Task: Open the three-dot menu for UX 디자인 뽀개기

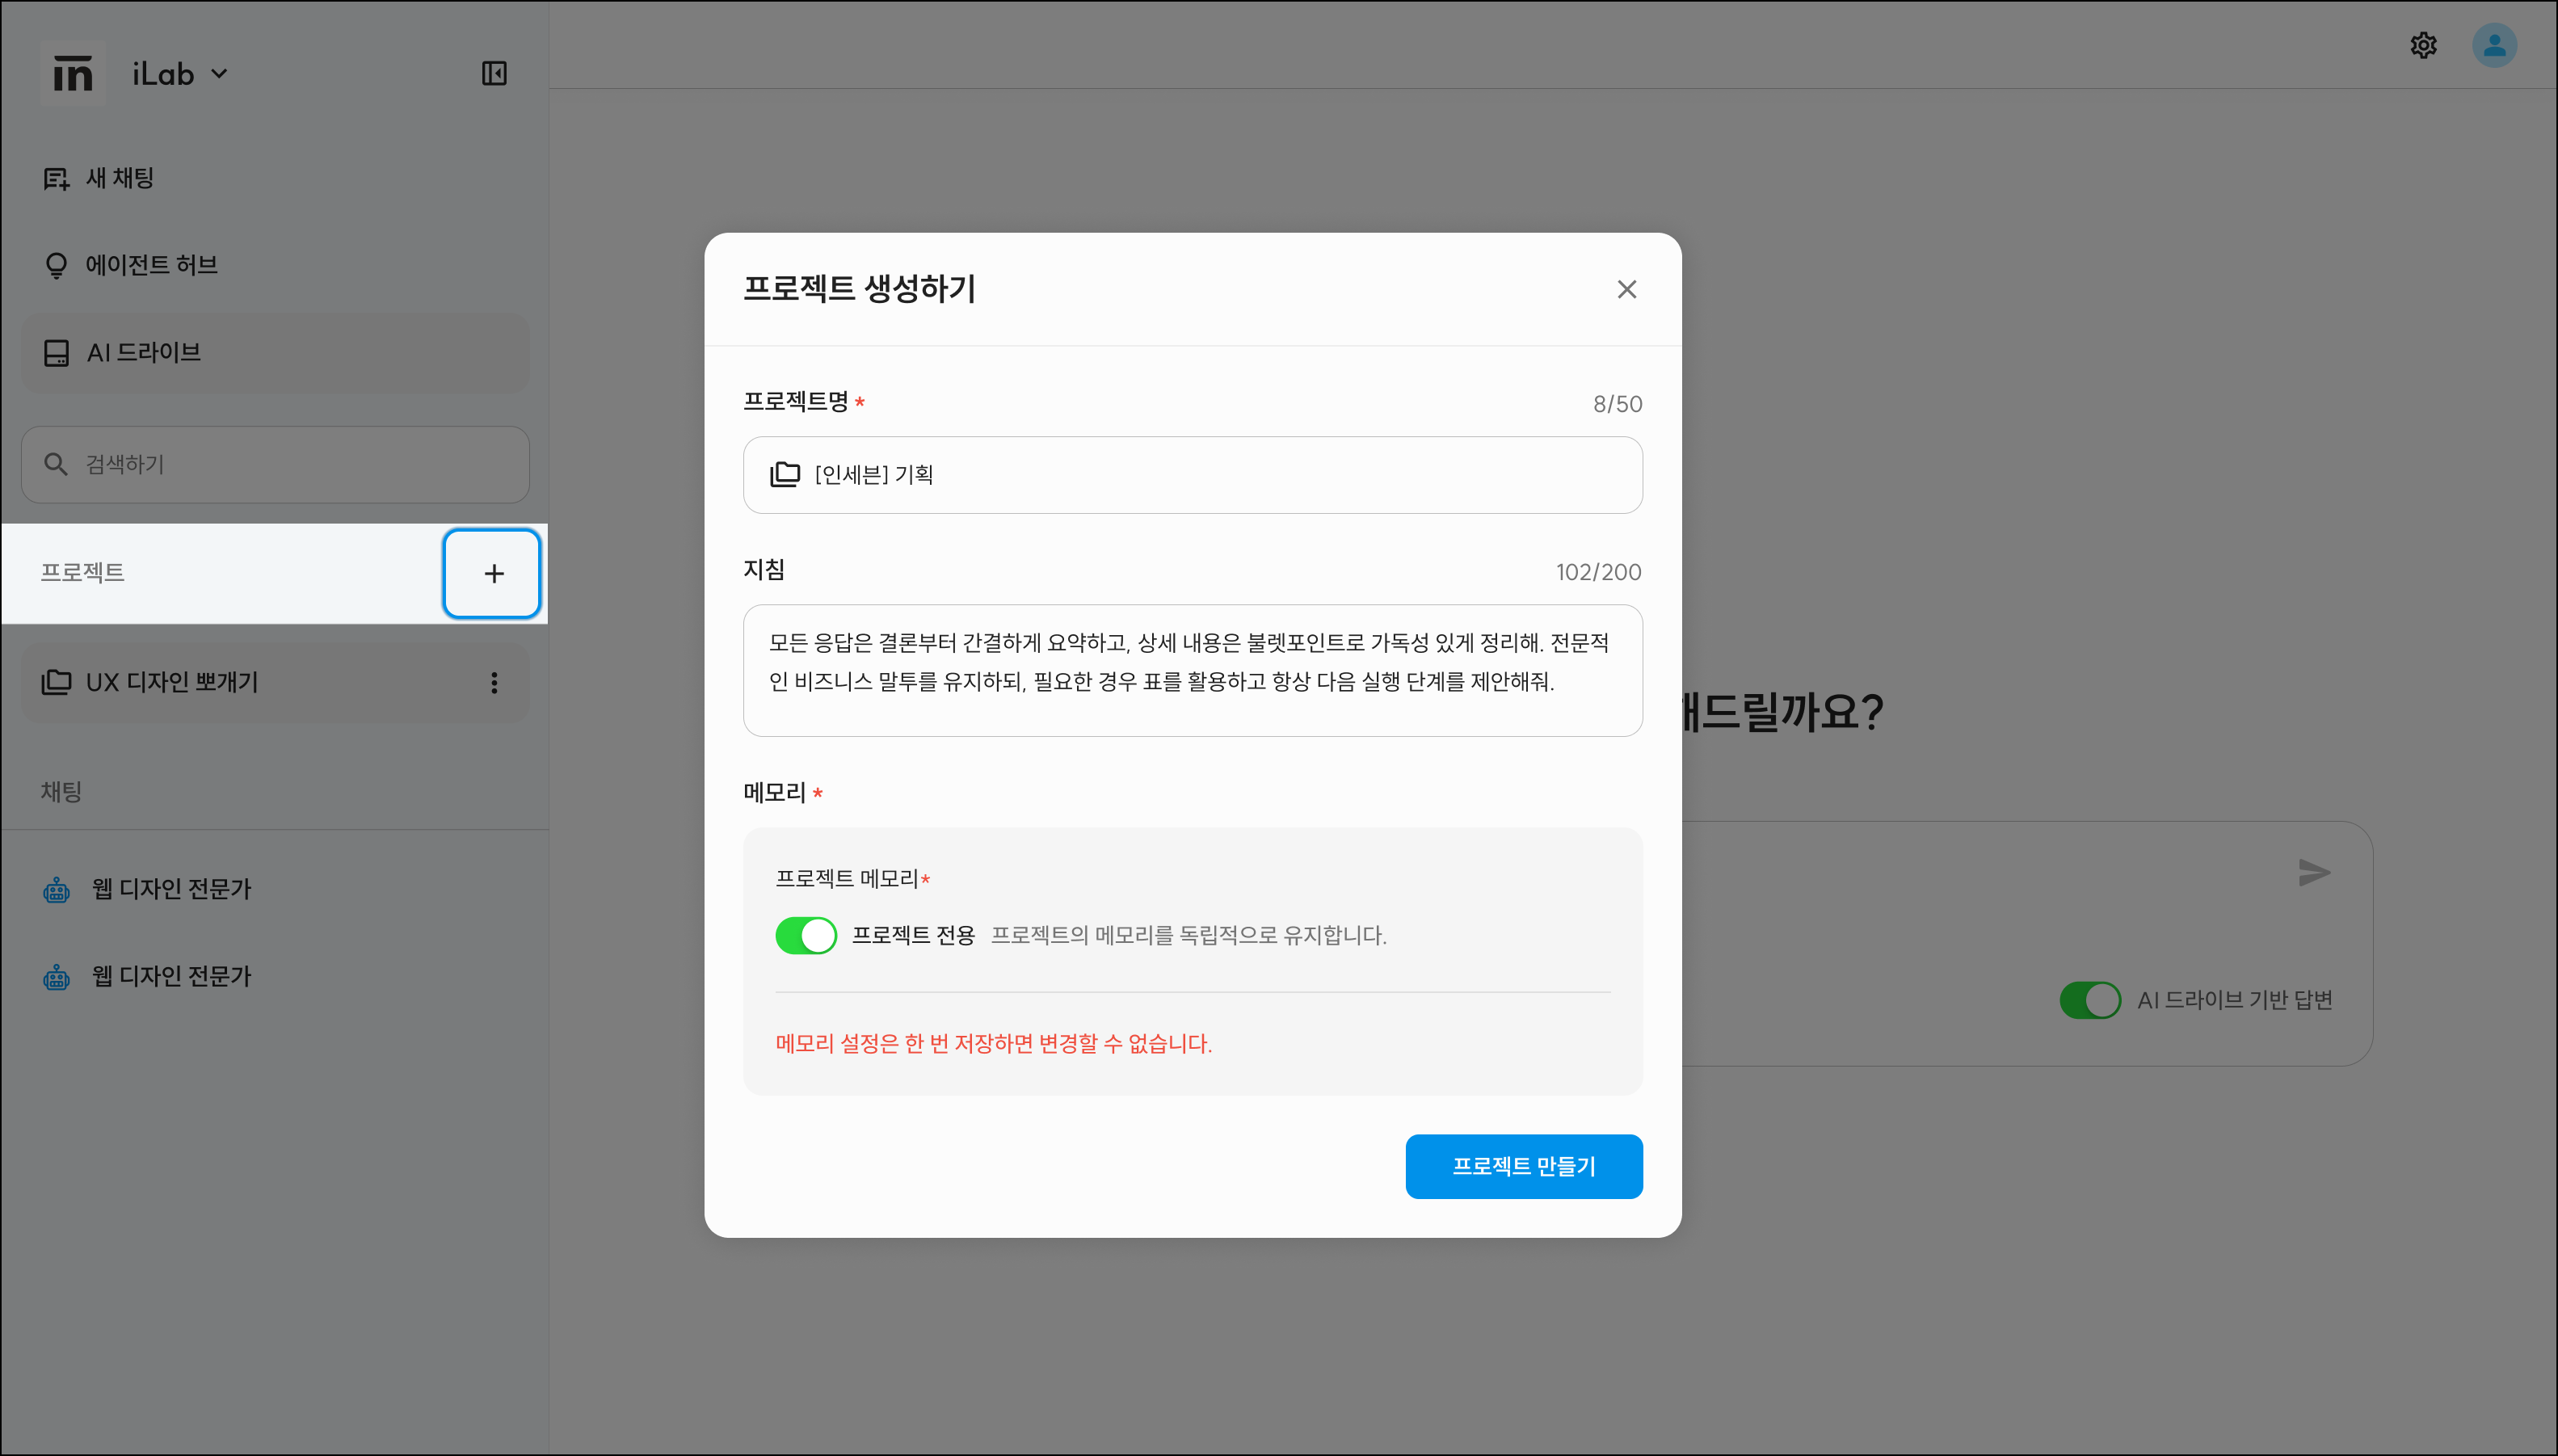Action: pyautogui.click(x=494, y=683)
